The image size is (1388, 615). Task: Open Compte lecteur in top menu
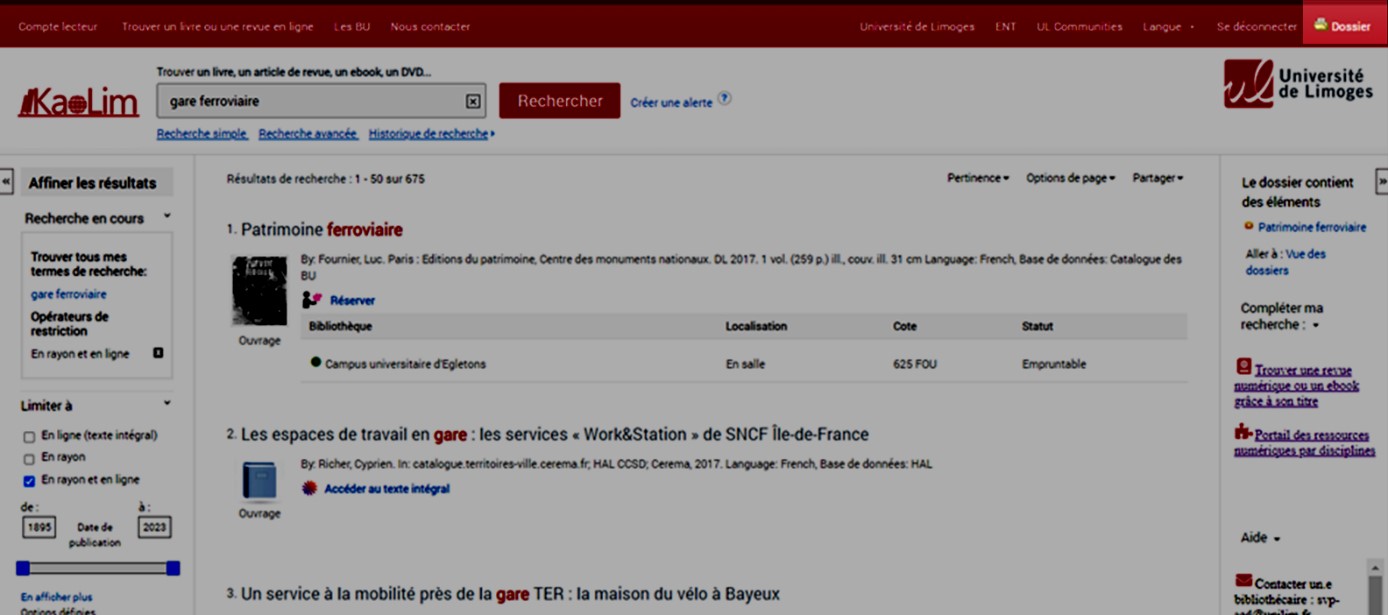(58, 27)
